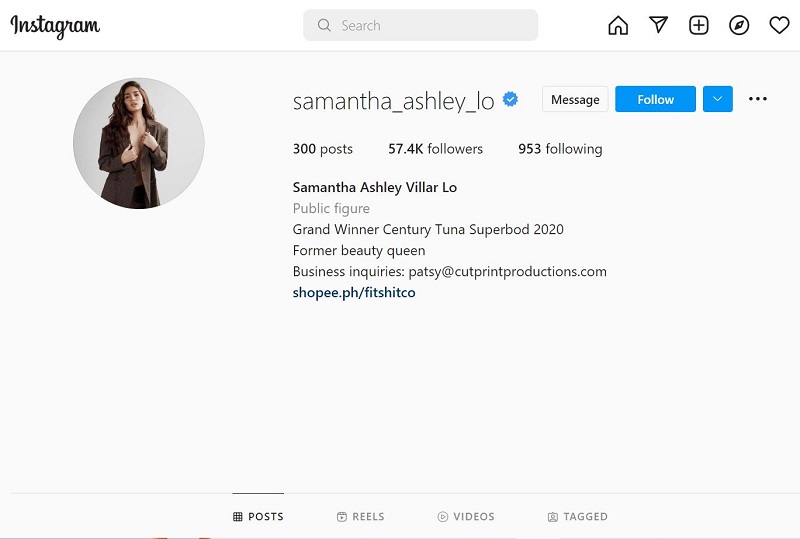The height and width of the screenshot is (539, 800).
Task: Click the Former beauty queen line
Action: coord(359,251)
